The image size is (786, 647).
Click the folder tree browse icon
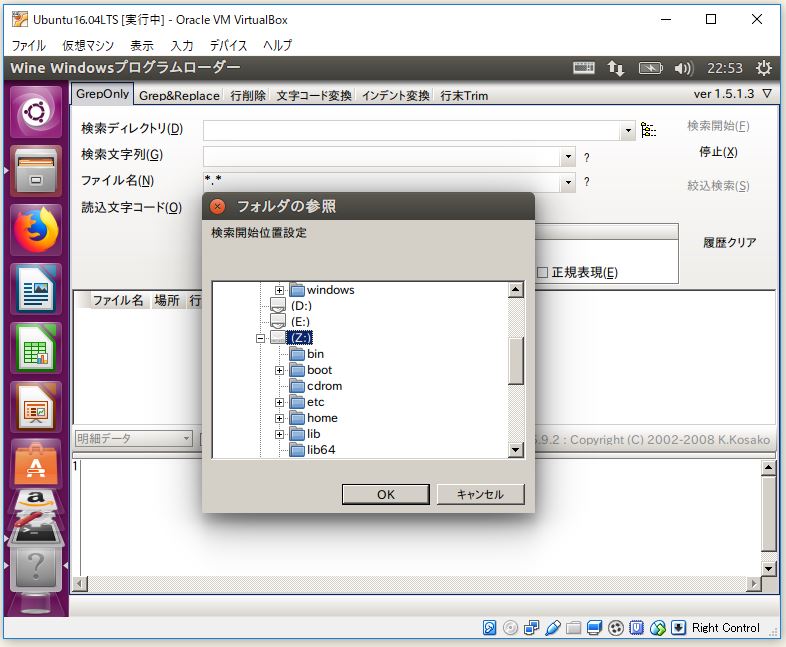coord(649,130)
